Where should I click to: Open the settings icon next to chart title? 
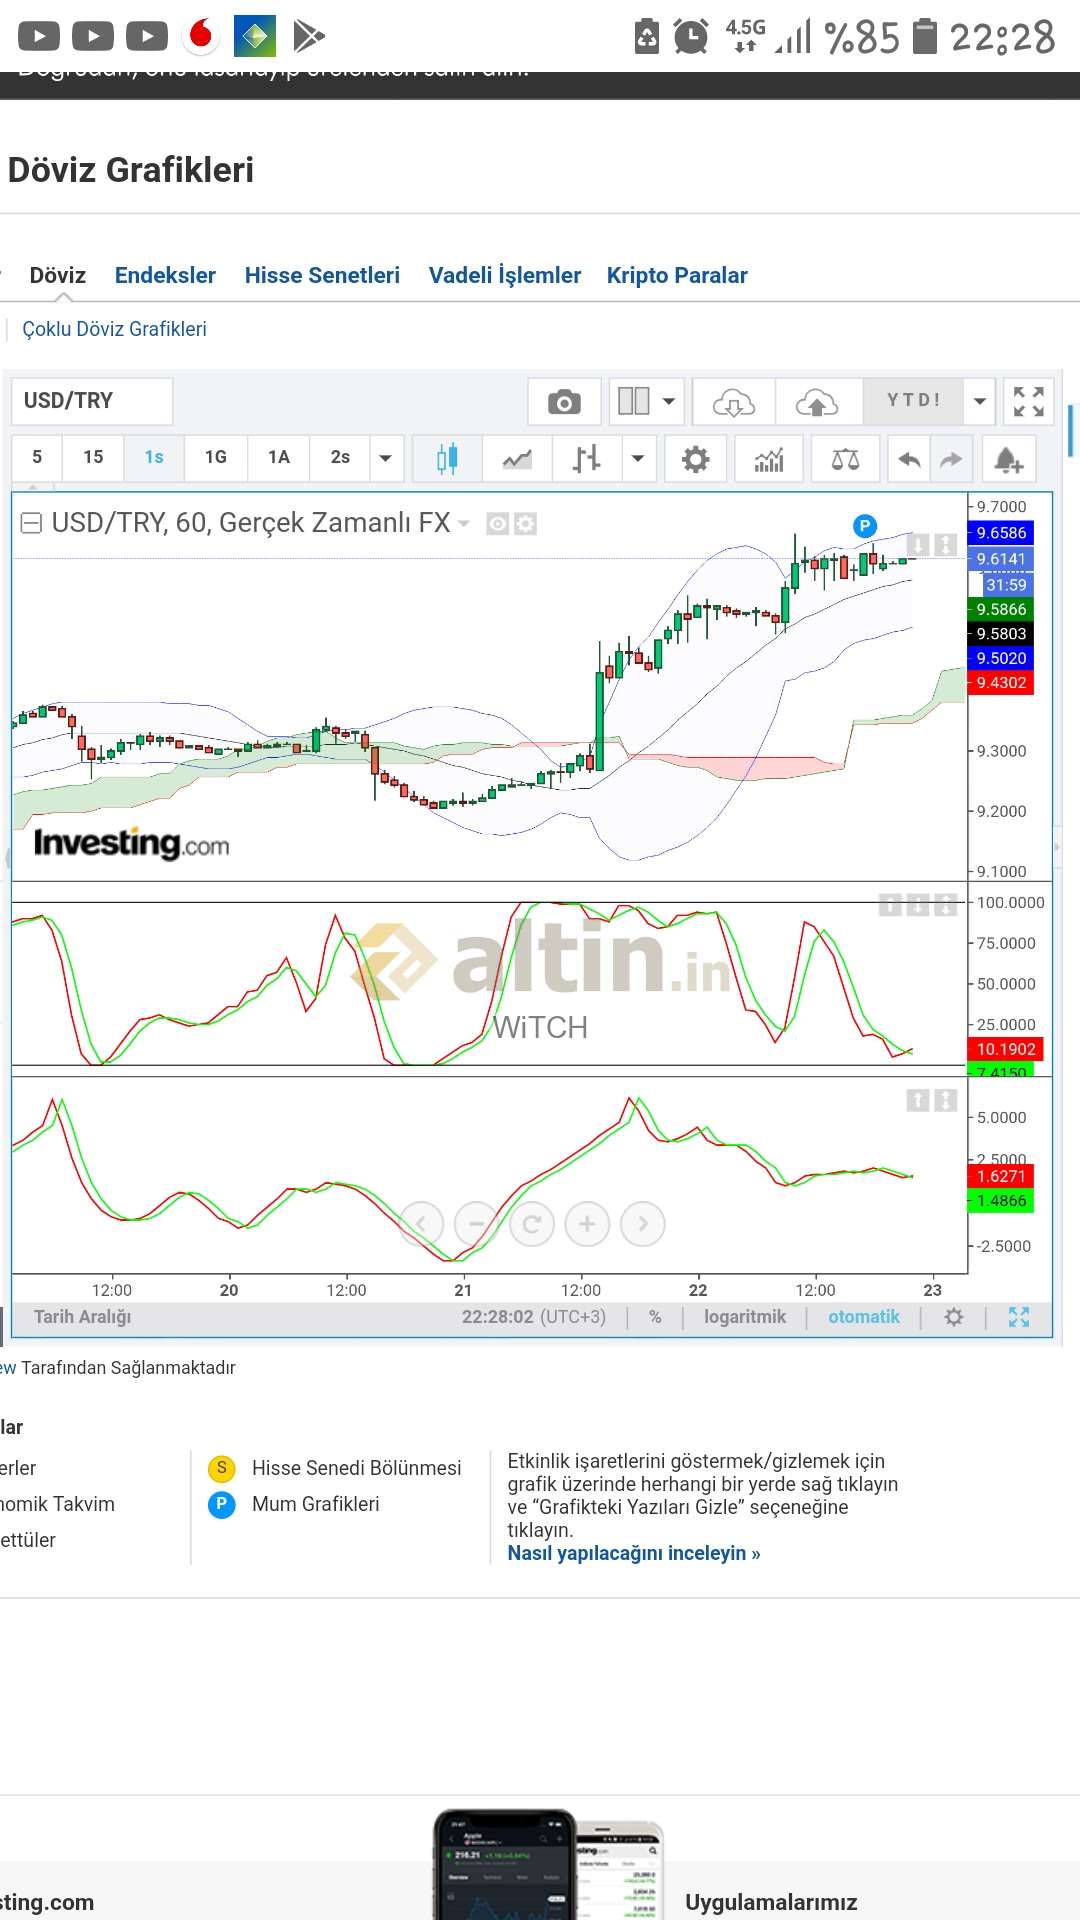(x=526, y=523)
